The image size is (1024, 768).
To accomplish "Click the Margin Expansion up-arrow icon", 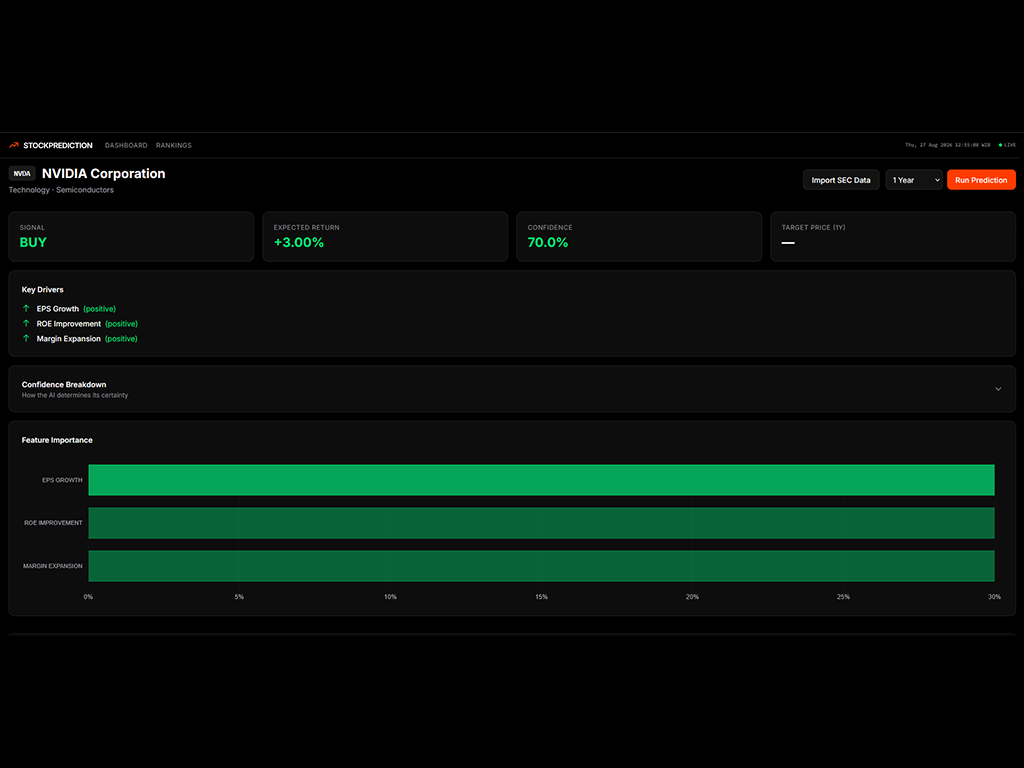I will coord(26,338).
